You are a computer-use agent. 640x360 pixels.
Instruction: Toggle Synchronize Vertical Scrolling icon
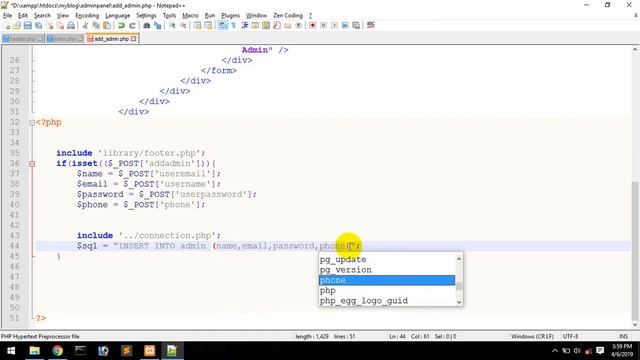197,25
